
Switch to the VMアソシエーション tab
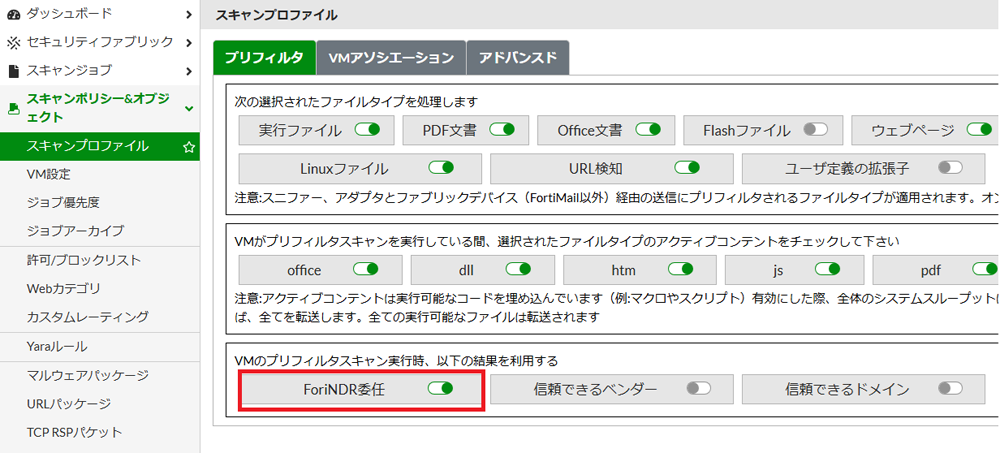pyautogui.click(x=391, y=58)
